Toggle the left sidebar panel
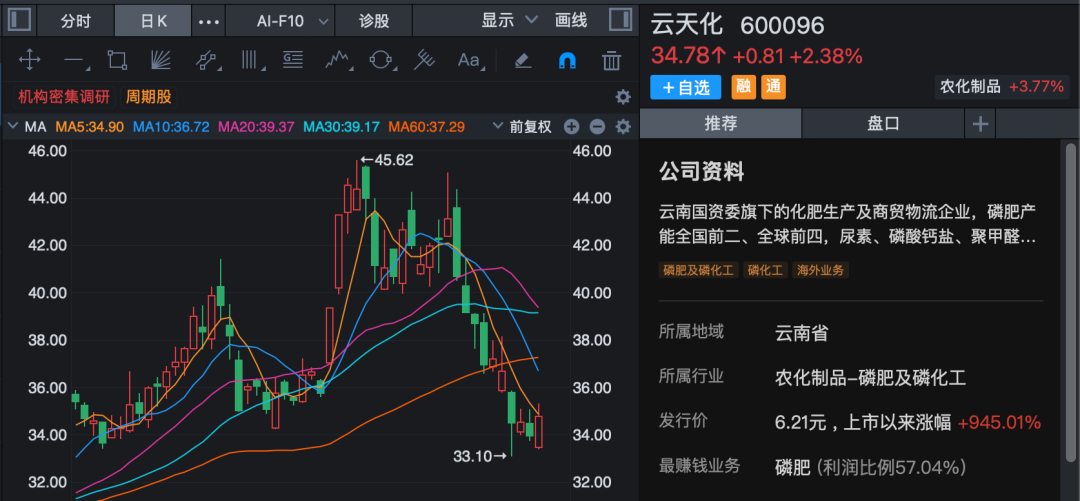1080x501 pixels. [19, 20]
